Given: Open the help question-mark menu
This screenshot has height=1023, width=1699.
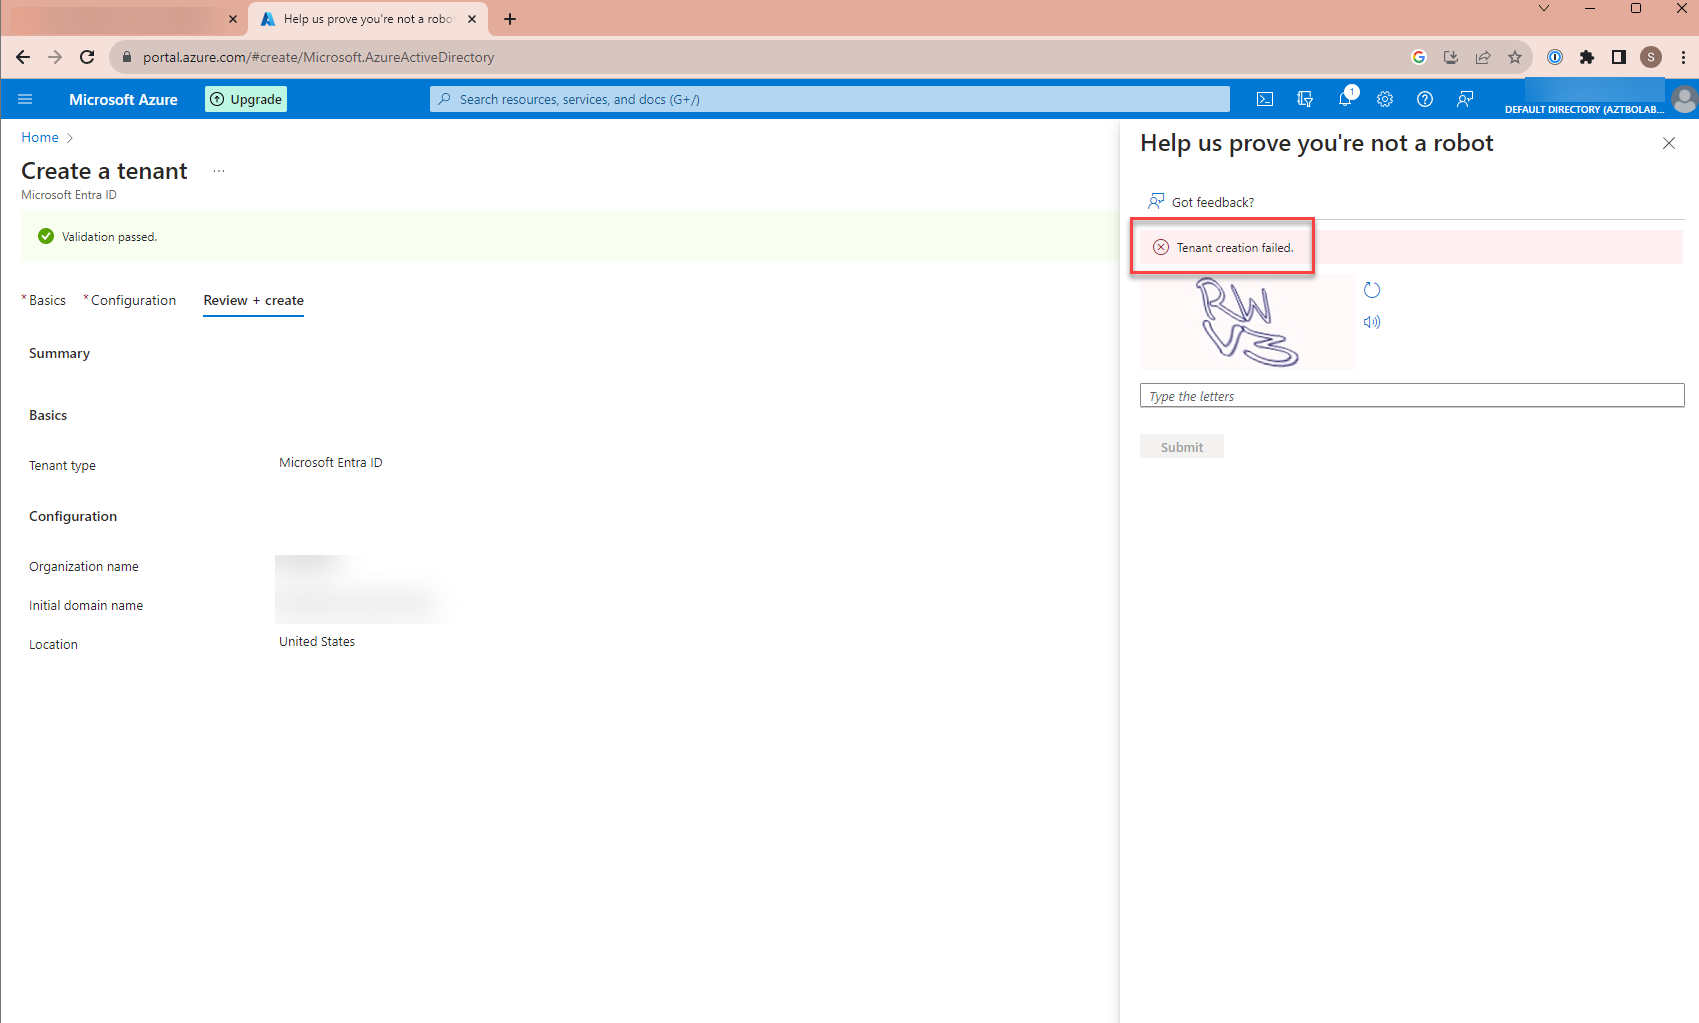Looking at the screenshot, I should click(x=1425, y=99).
